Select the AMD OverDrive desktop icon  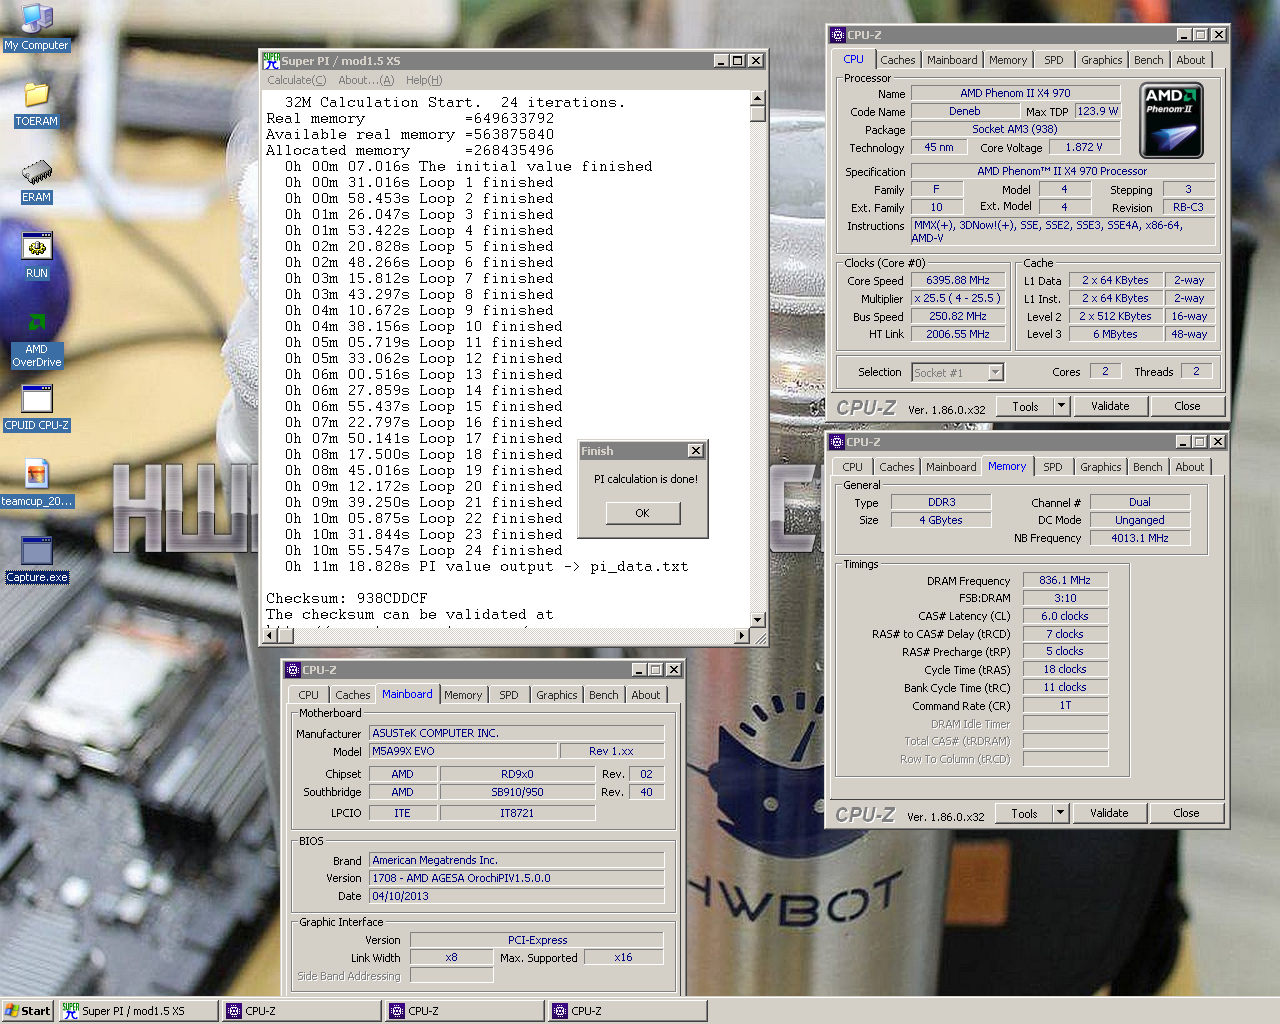coord(36,339)
